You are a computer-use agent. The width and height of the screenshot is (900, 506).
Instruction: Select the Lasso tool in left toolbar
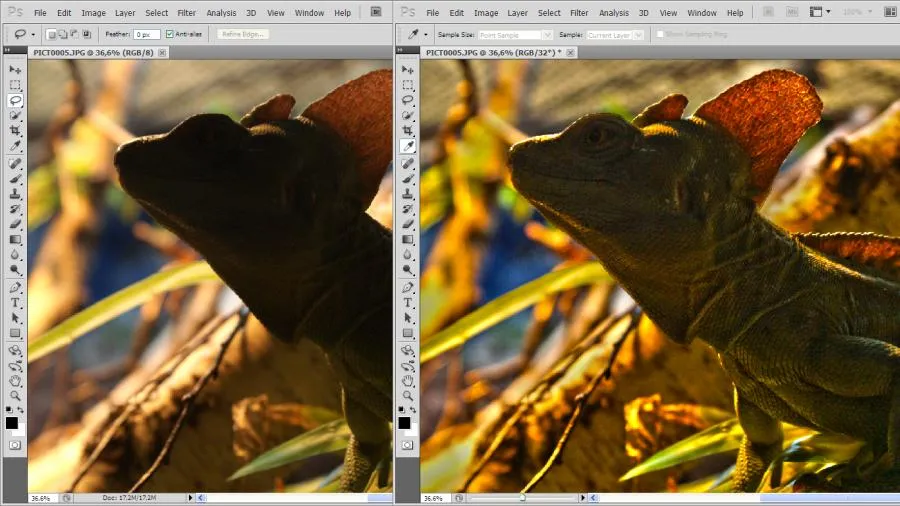click(15, 100)
